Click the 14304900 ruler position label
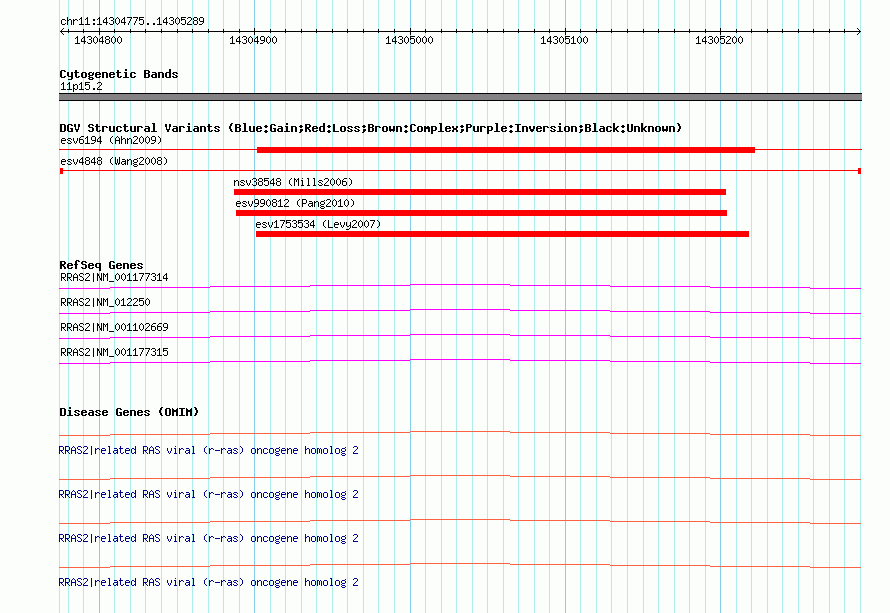 click(253, 40)
